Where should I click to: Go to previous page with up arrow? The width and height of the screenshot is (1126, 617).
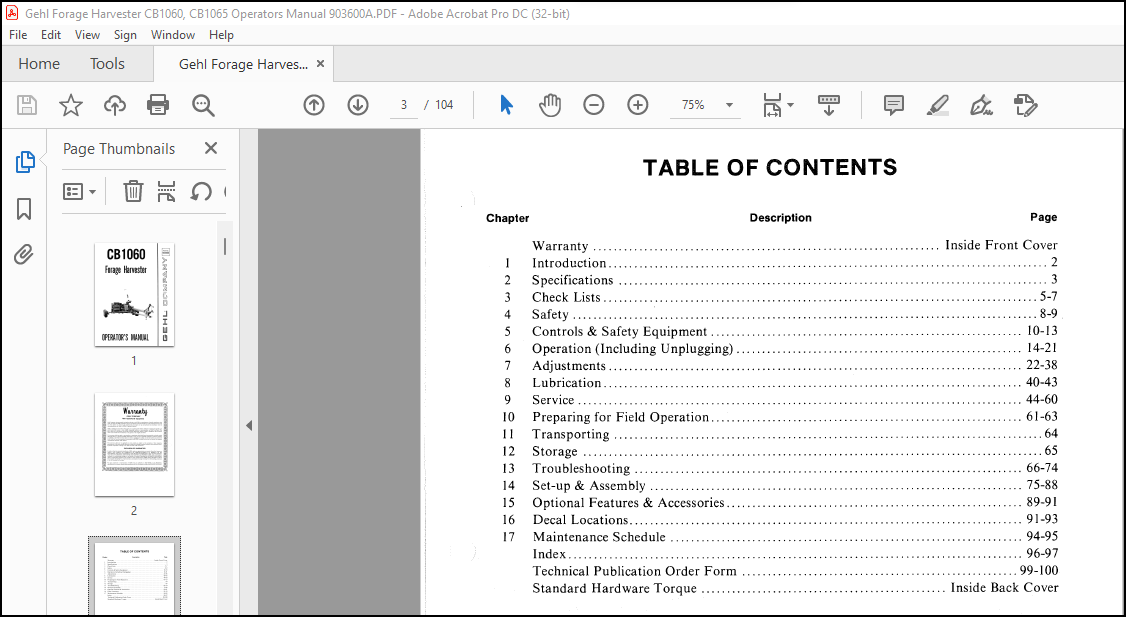314,105
